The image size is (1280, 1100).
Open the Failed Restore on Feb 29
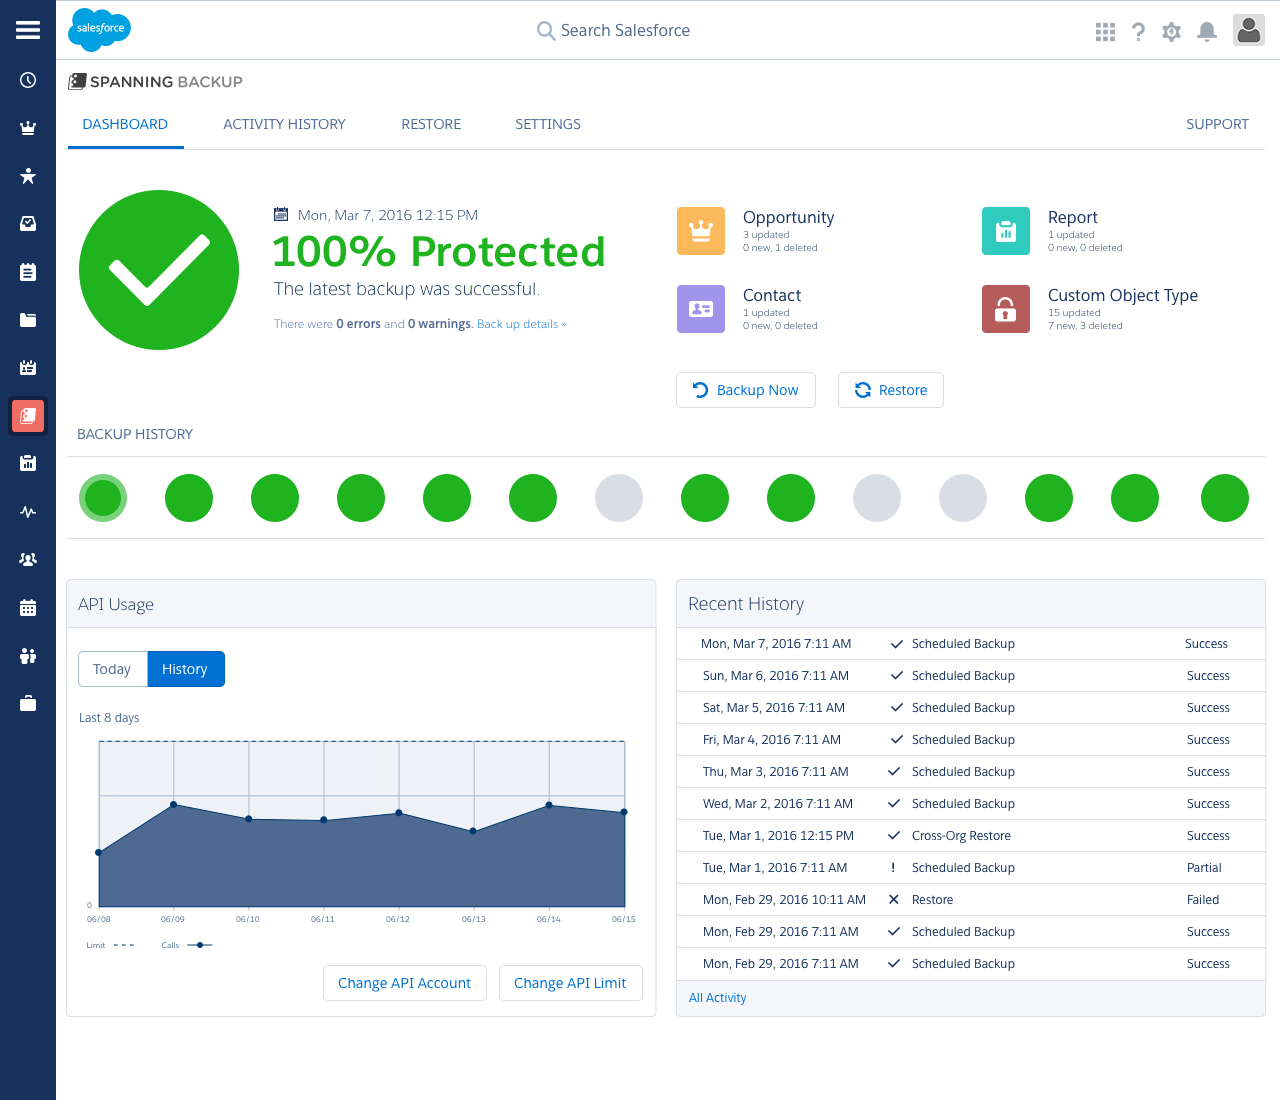point(971,900)
